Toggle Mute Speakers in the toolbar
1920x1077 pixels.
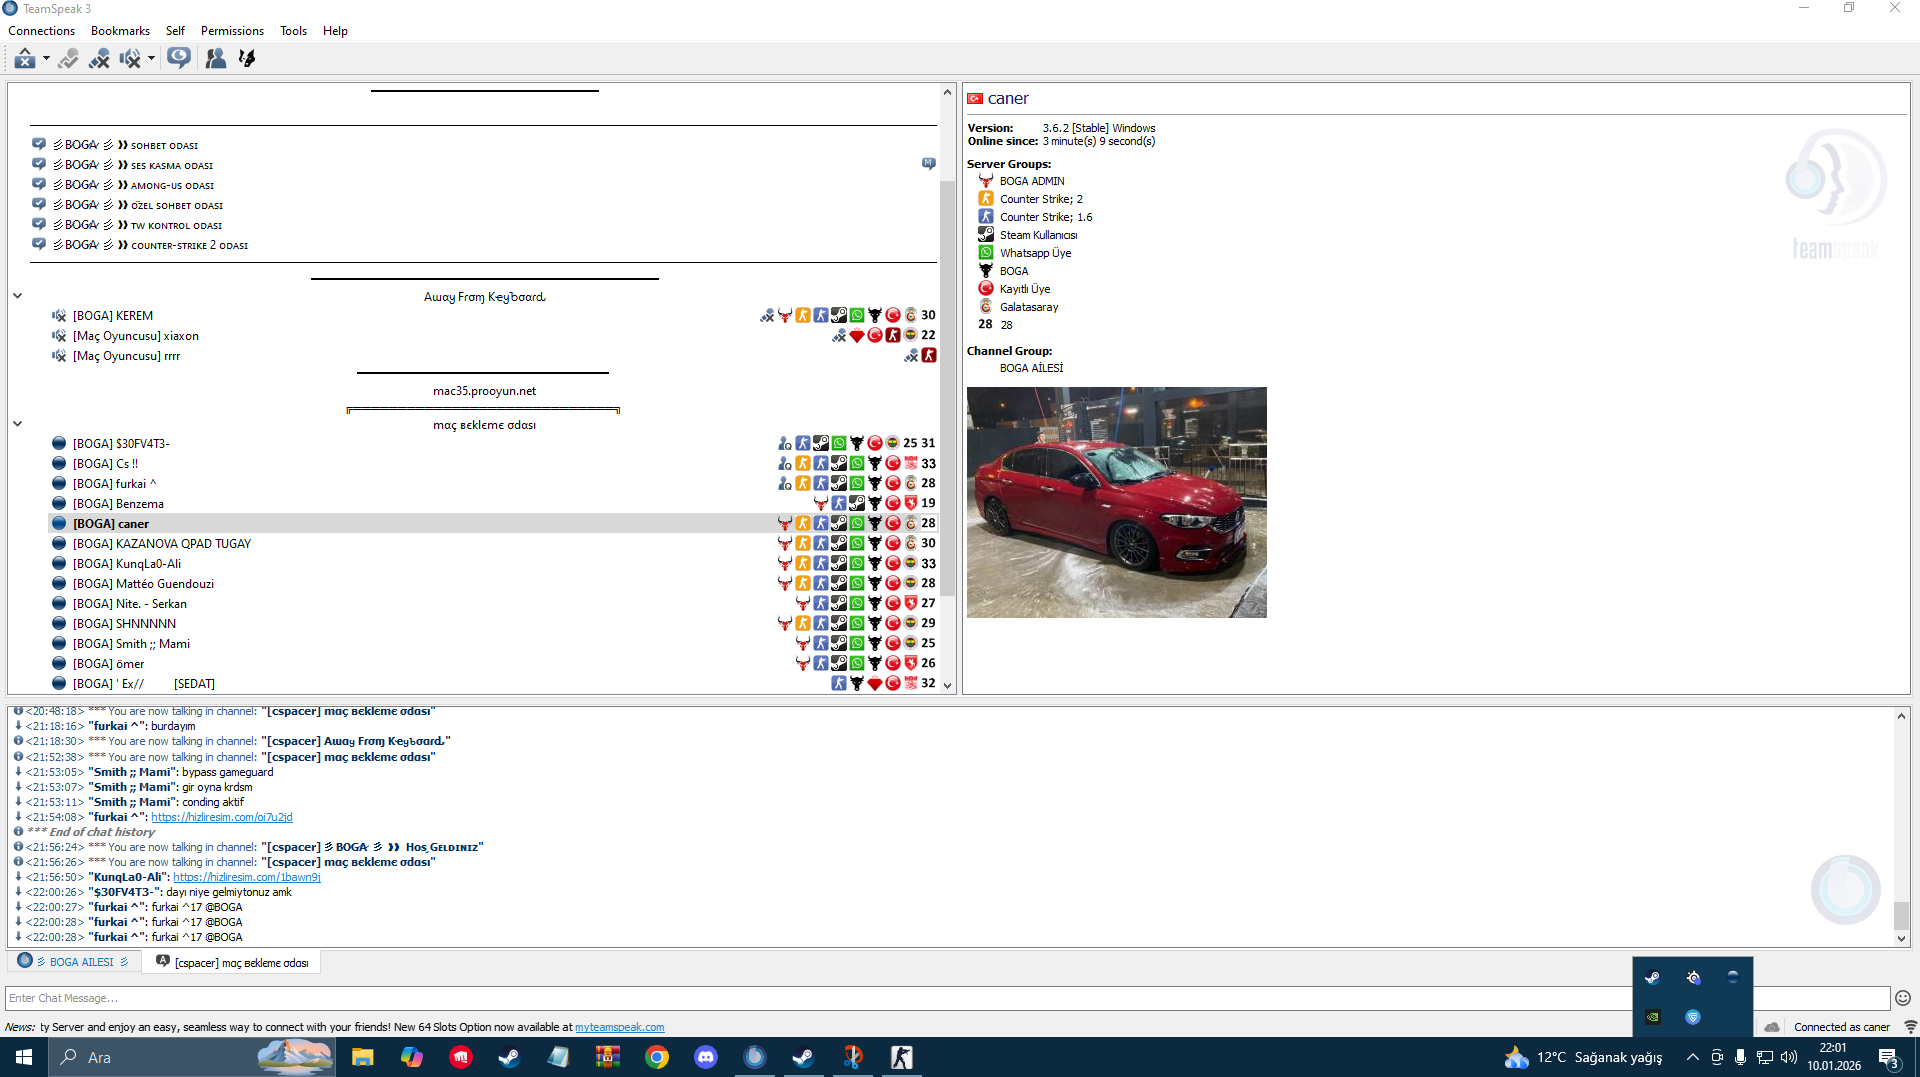[130, 59]
